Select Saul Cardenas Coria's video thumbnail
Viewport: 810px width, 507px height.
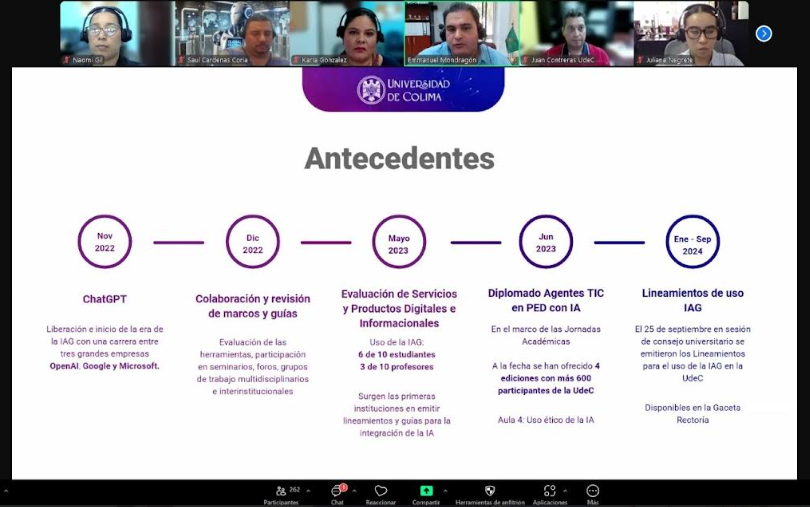pyautogui.click(x=230, y=33)
